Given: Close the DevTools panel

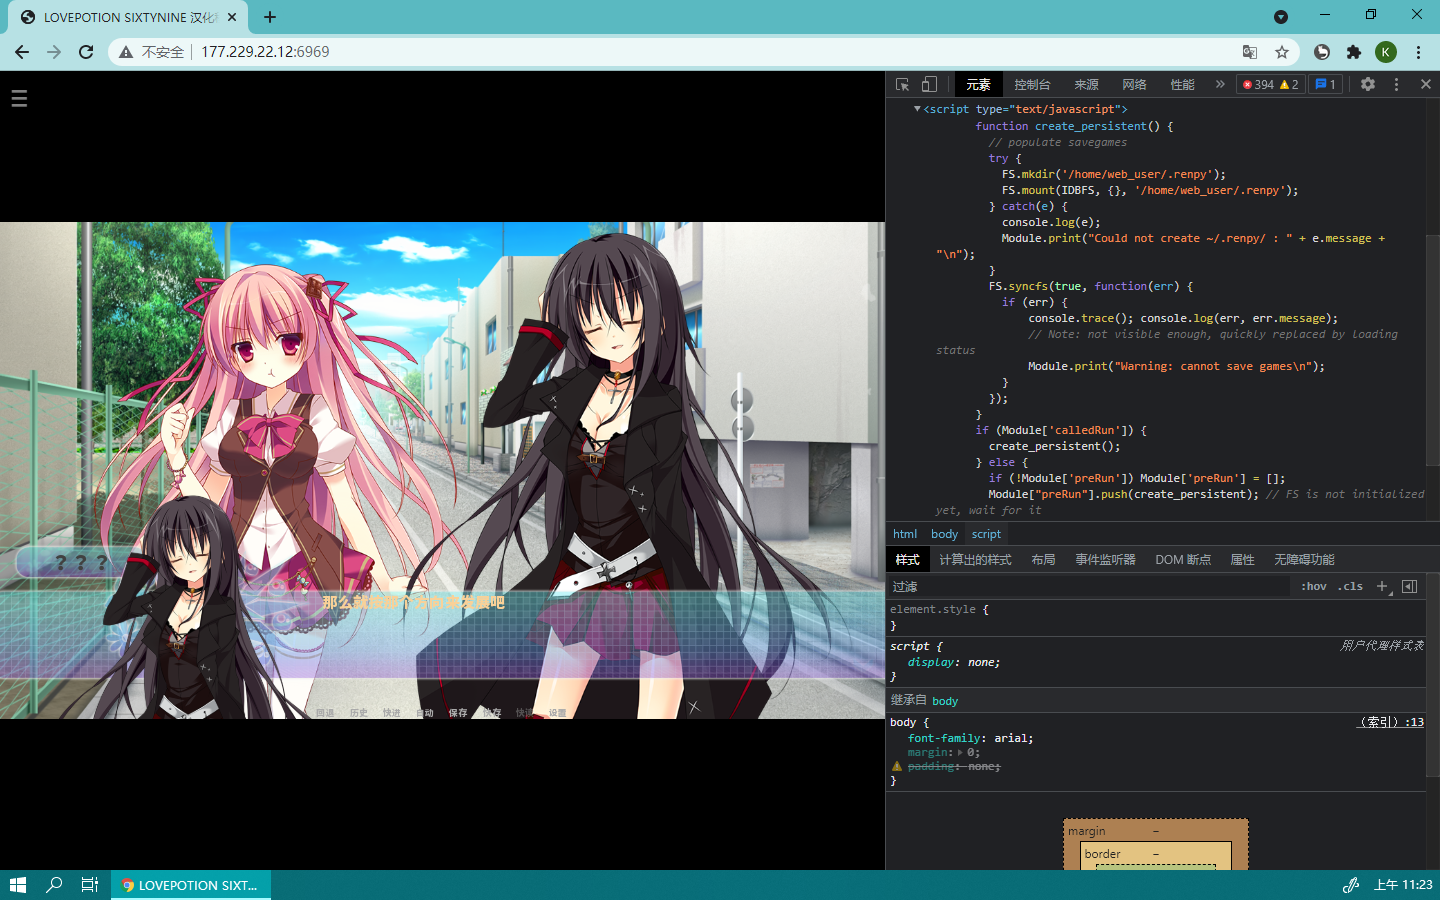Looking at the screenshot, I should click(1426, 84).
